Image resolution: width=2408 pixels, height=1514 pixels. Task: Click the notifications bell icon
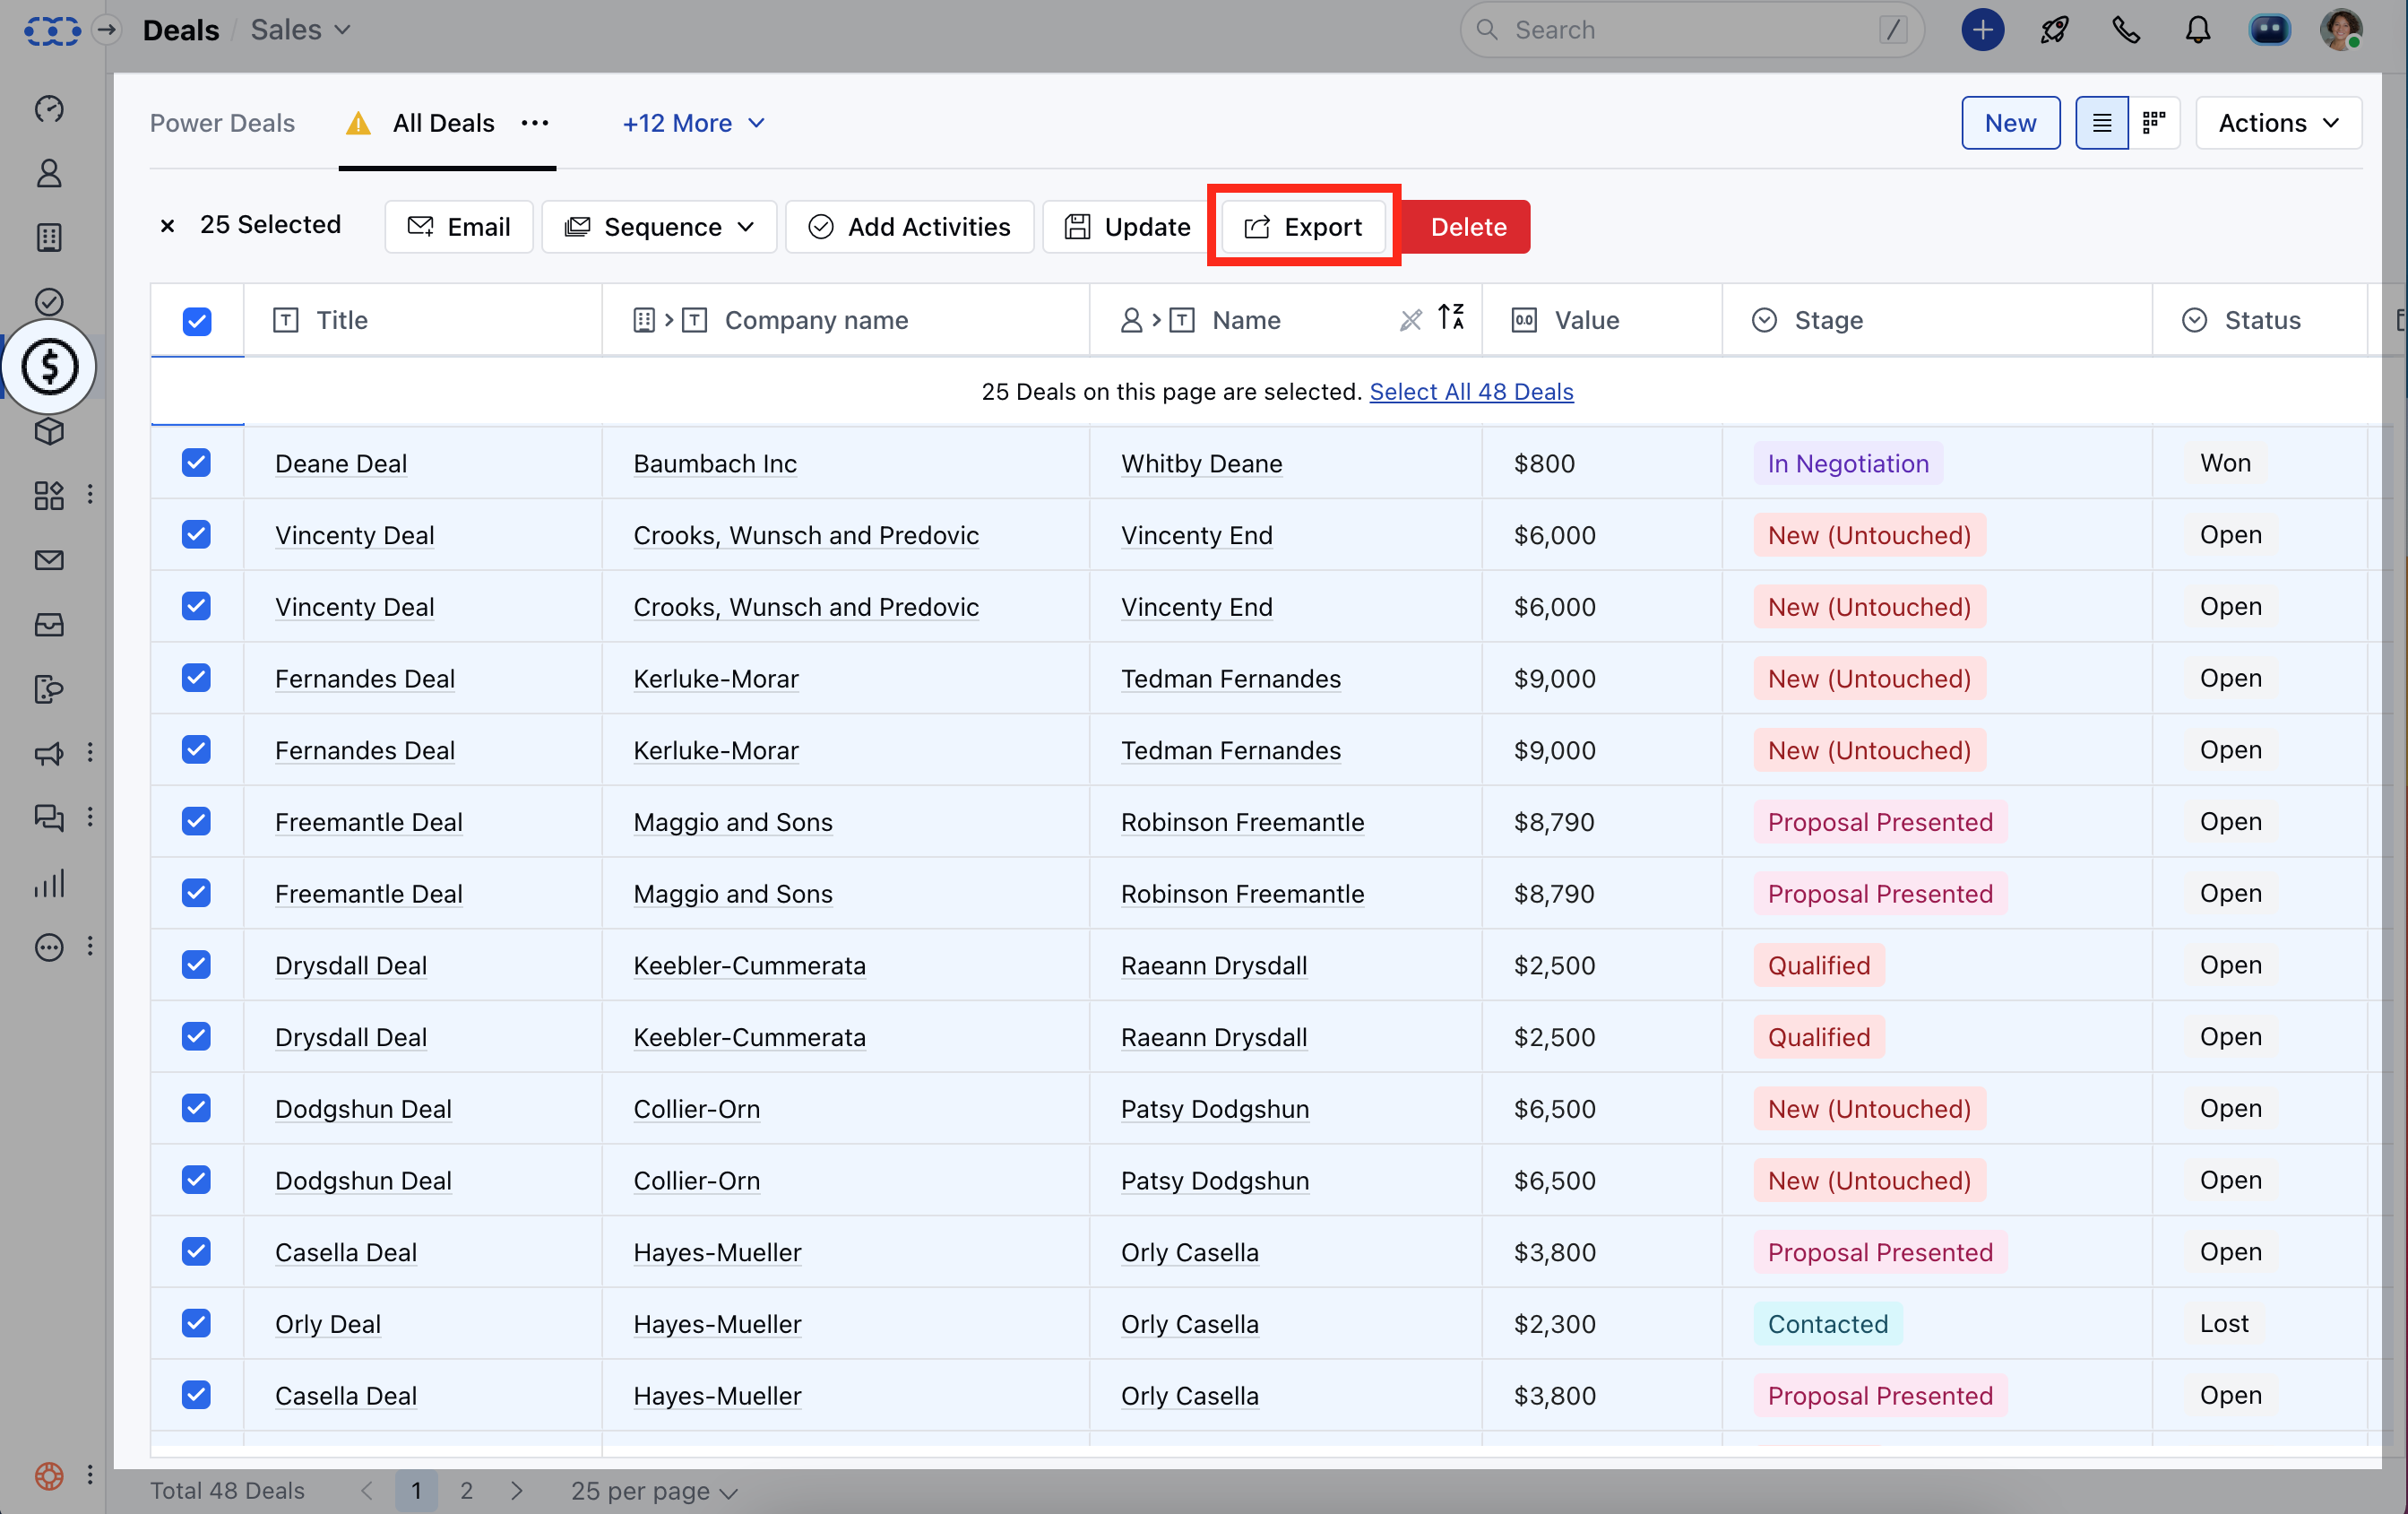(2197, 30)
